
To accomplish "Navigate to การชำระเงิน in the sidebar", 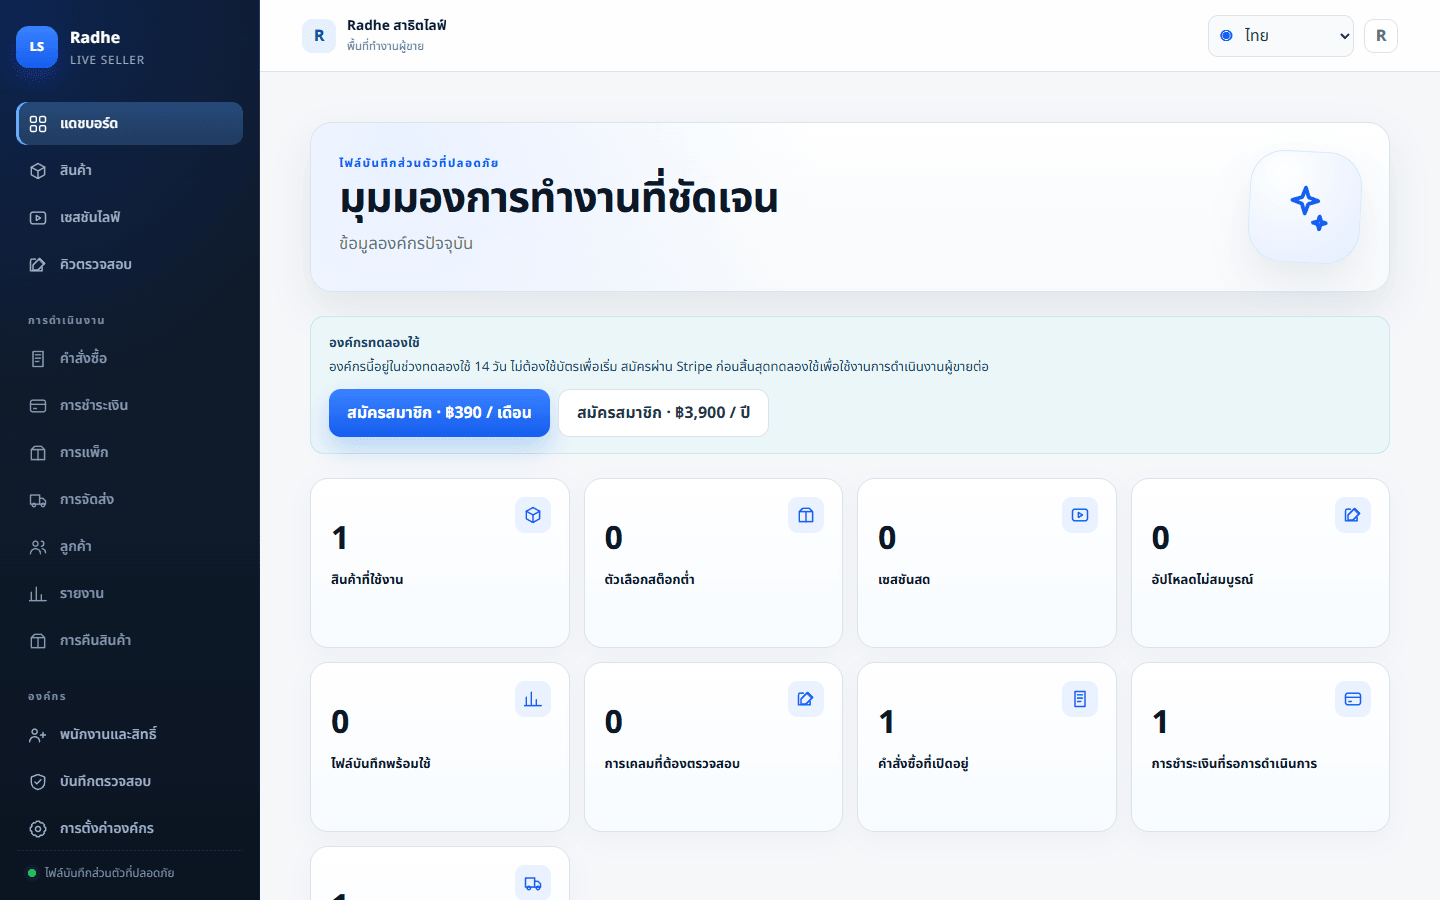I will (130, 405).
